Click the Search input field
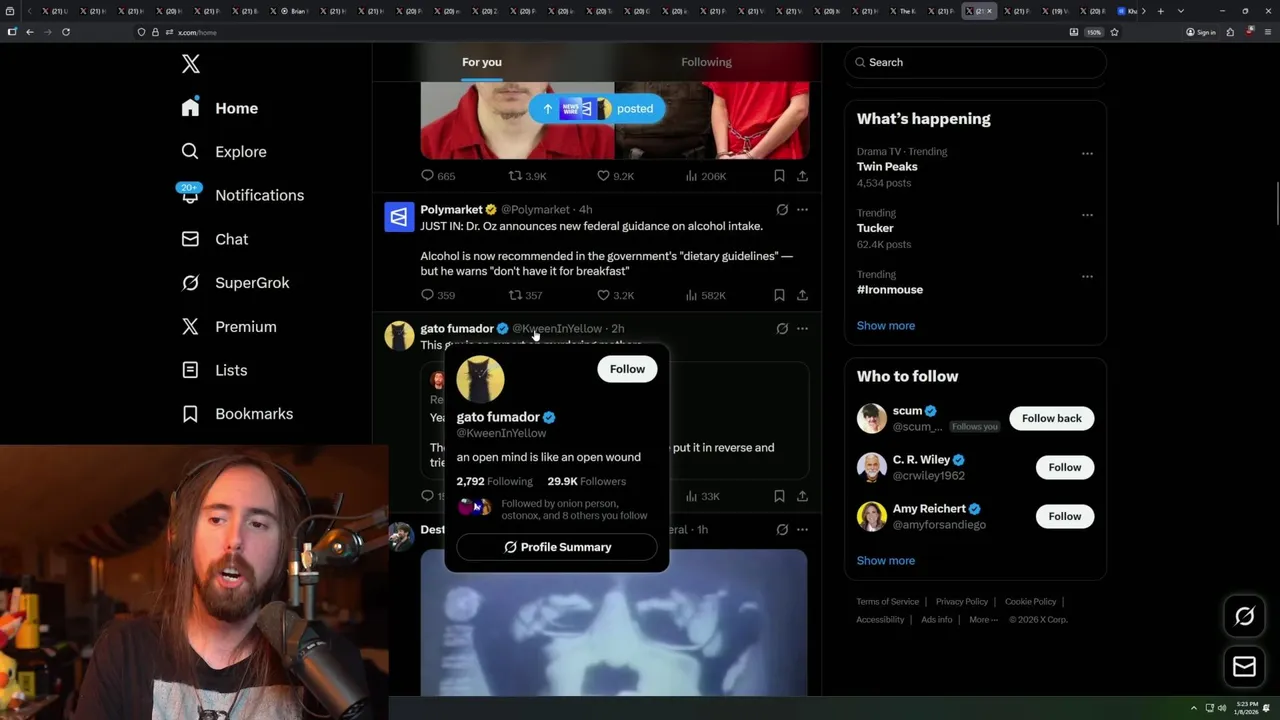Screen dimensions: 1280x720 click(x=975, y=62)
